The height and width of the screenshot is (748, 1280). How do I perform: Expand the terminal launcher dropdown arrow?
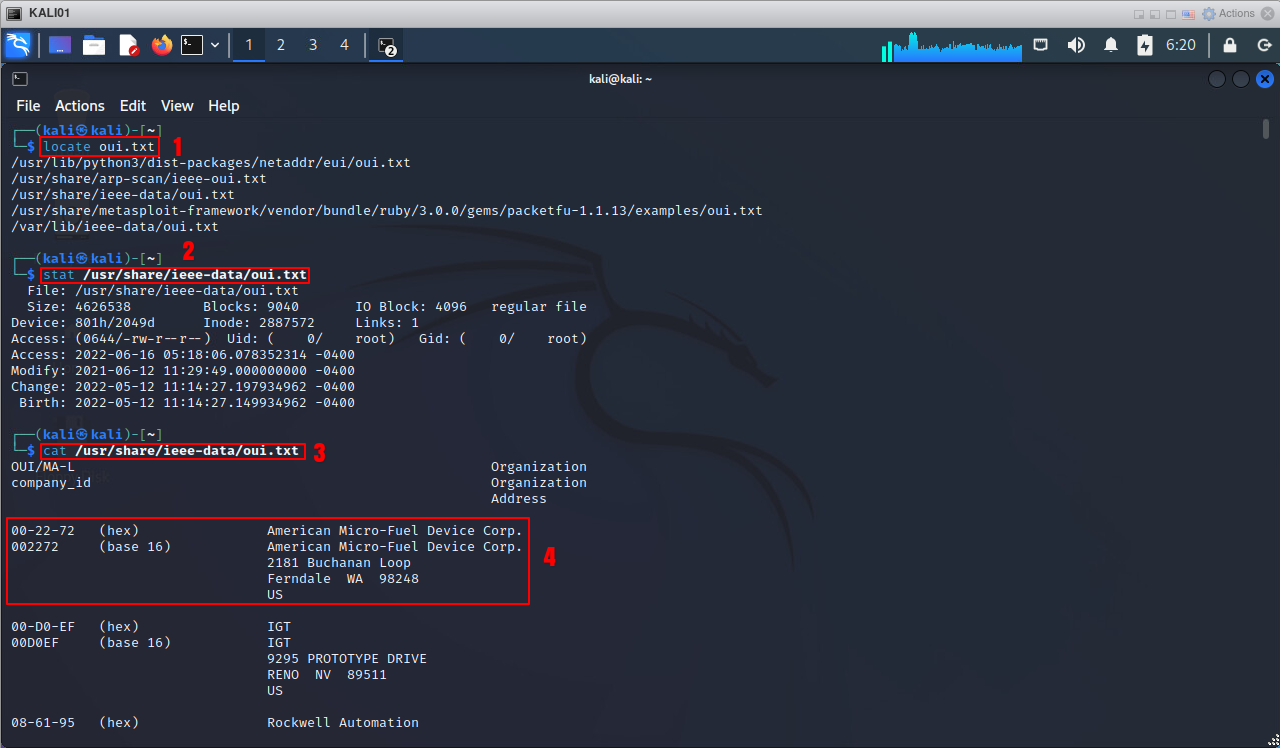215,45
